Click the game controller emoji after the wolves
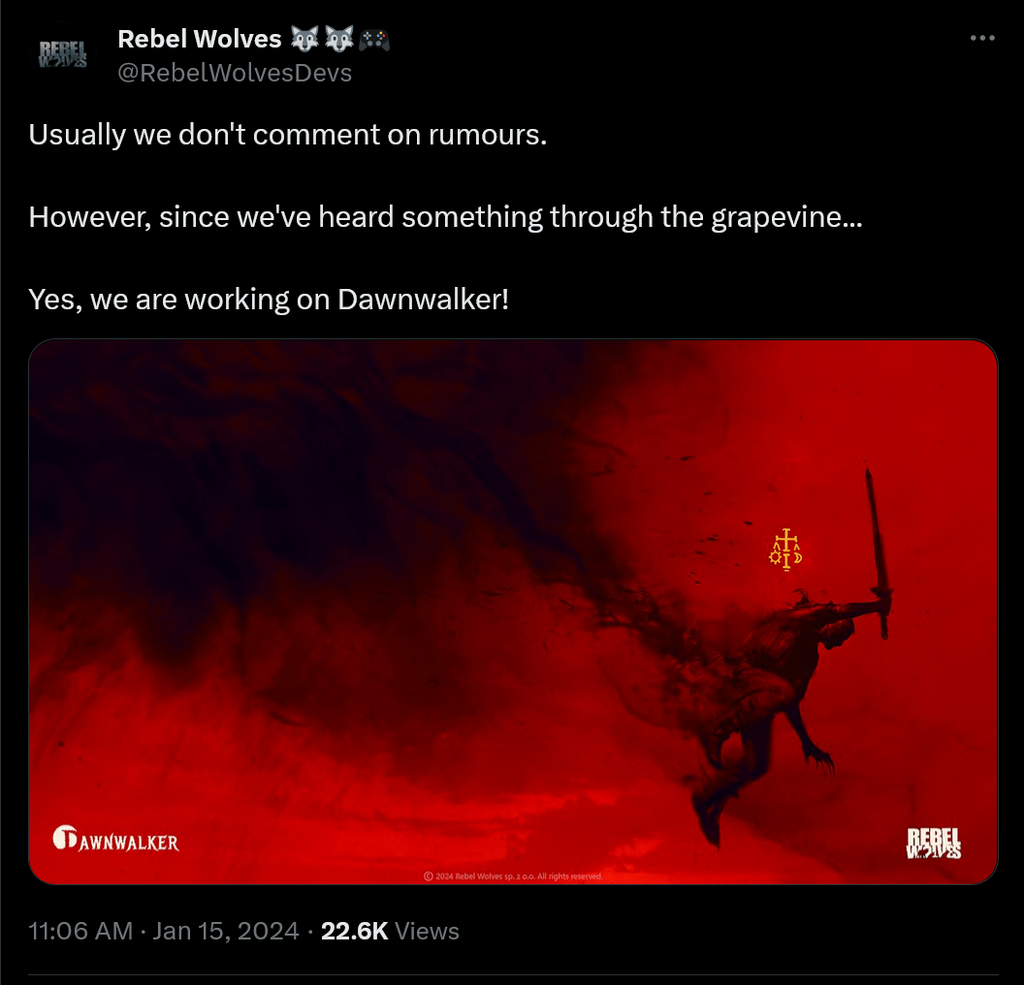Image resolution: width=1024 pixels, height=985 pixels. click(x=374, y=40)
